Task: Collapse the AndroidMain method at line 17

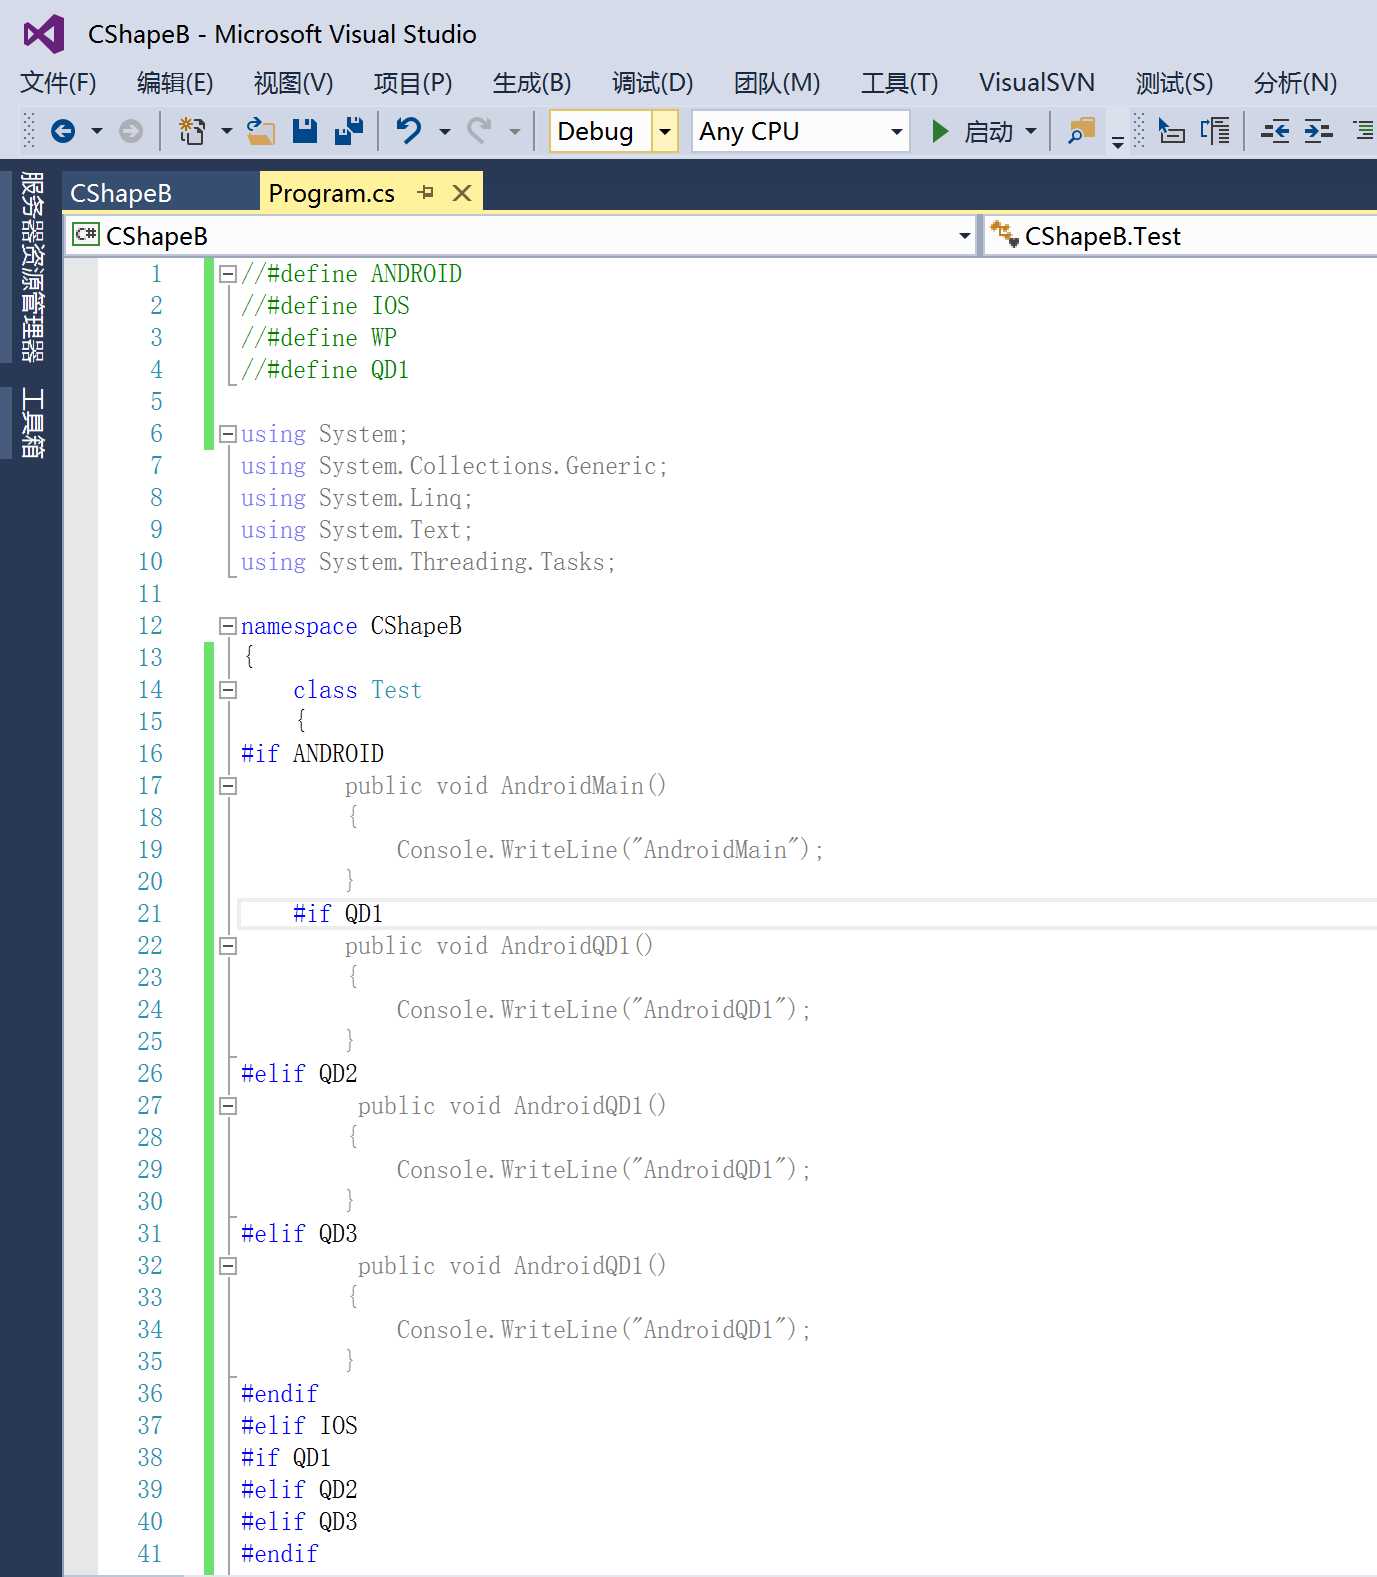Action: pyautogui.click(x=228, y=786)
